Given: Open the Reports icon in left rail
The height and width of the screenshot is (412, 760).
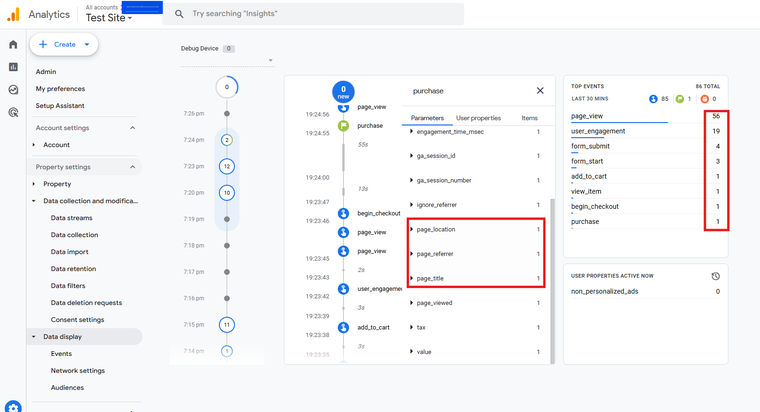Looking at the screenshot, I should tap(13, 67).
